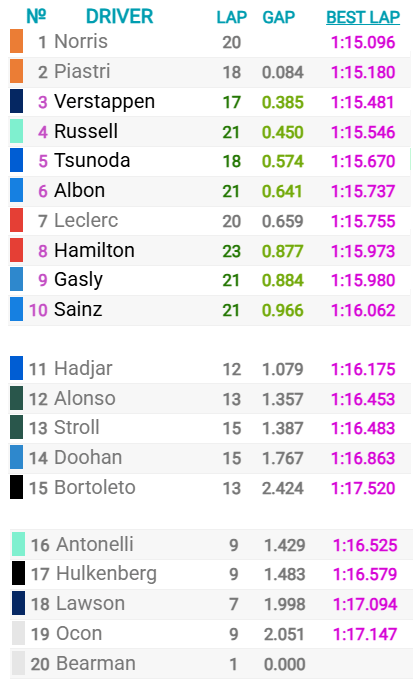Select the Bearman row at position 20
418x692 pixels.
pyautogui.click(x=211, y=663)
